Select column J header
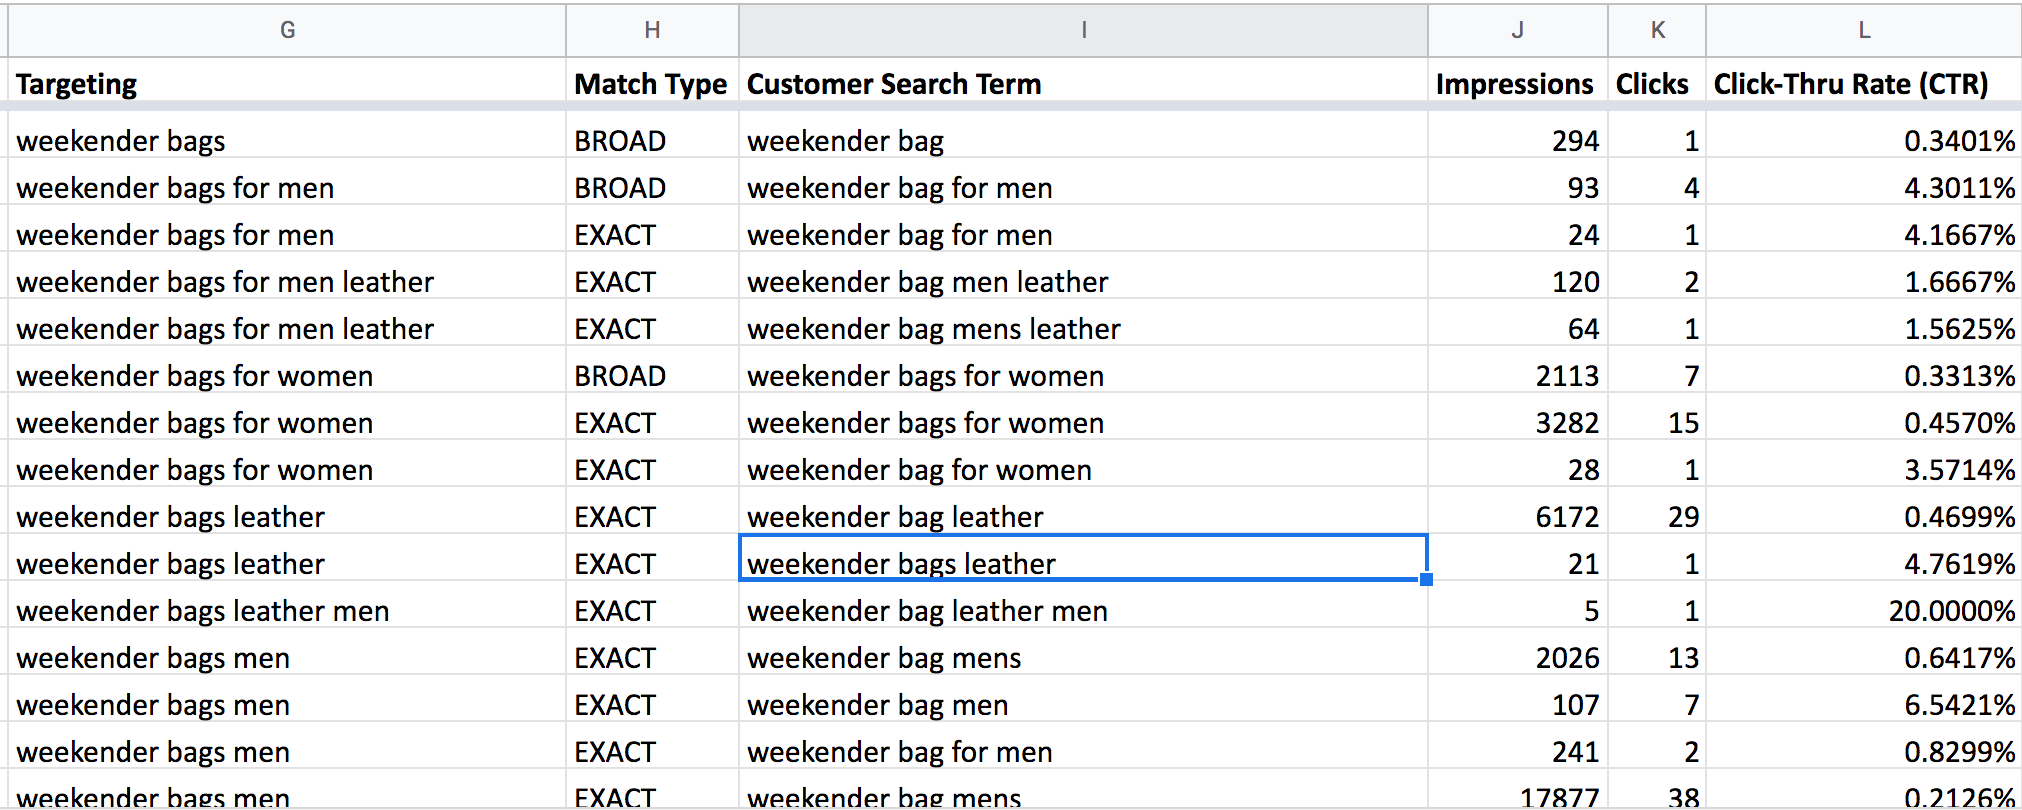The width and height of the screenshot is (2022, 810). click(1518, 30)
